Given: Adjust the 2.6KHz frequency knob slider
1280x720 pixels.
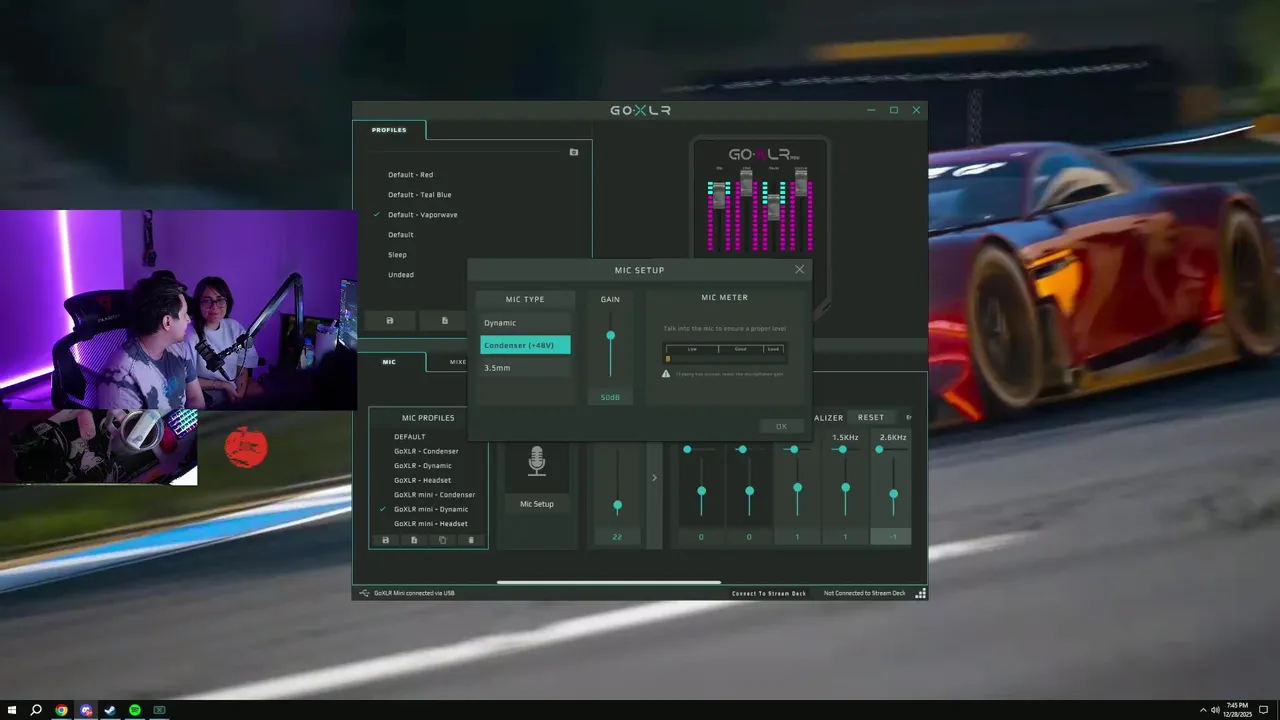Looking at the screenshot, I should click(x=879, y=450).
